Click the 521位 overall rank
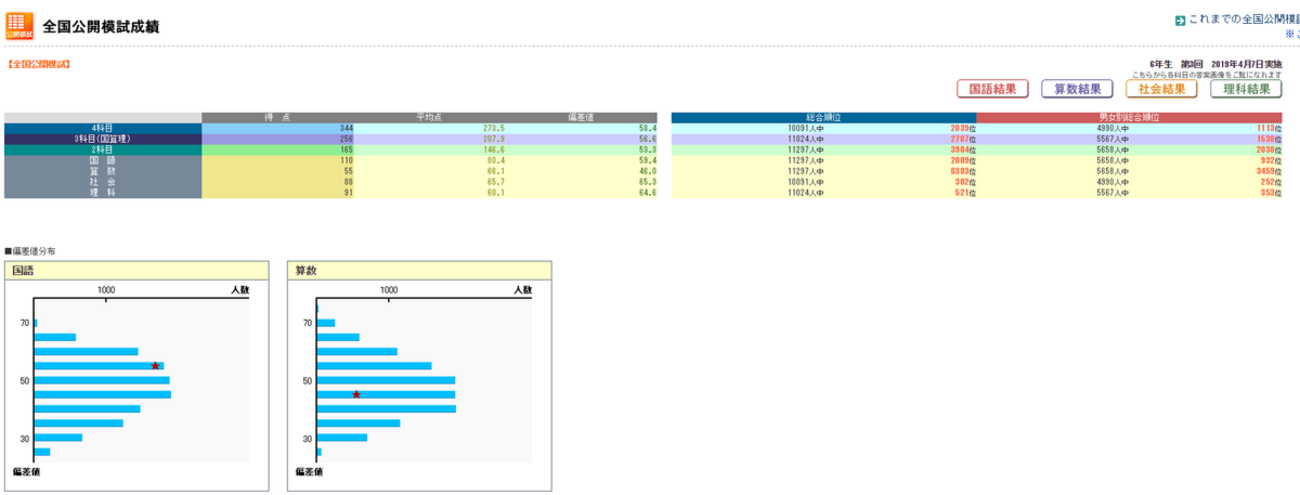 [x=964, y=193]
